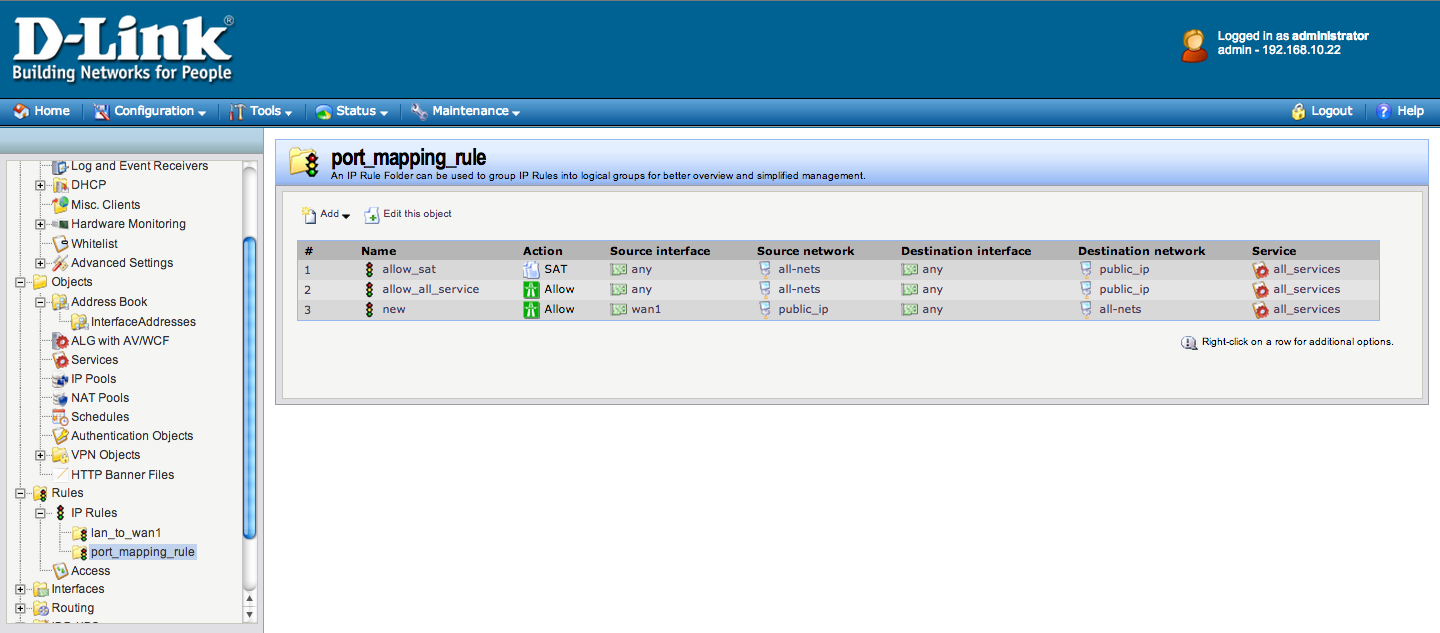
Task: Open the Help page
Action: tap(1400, 111)
